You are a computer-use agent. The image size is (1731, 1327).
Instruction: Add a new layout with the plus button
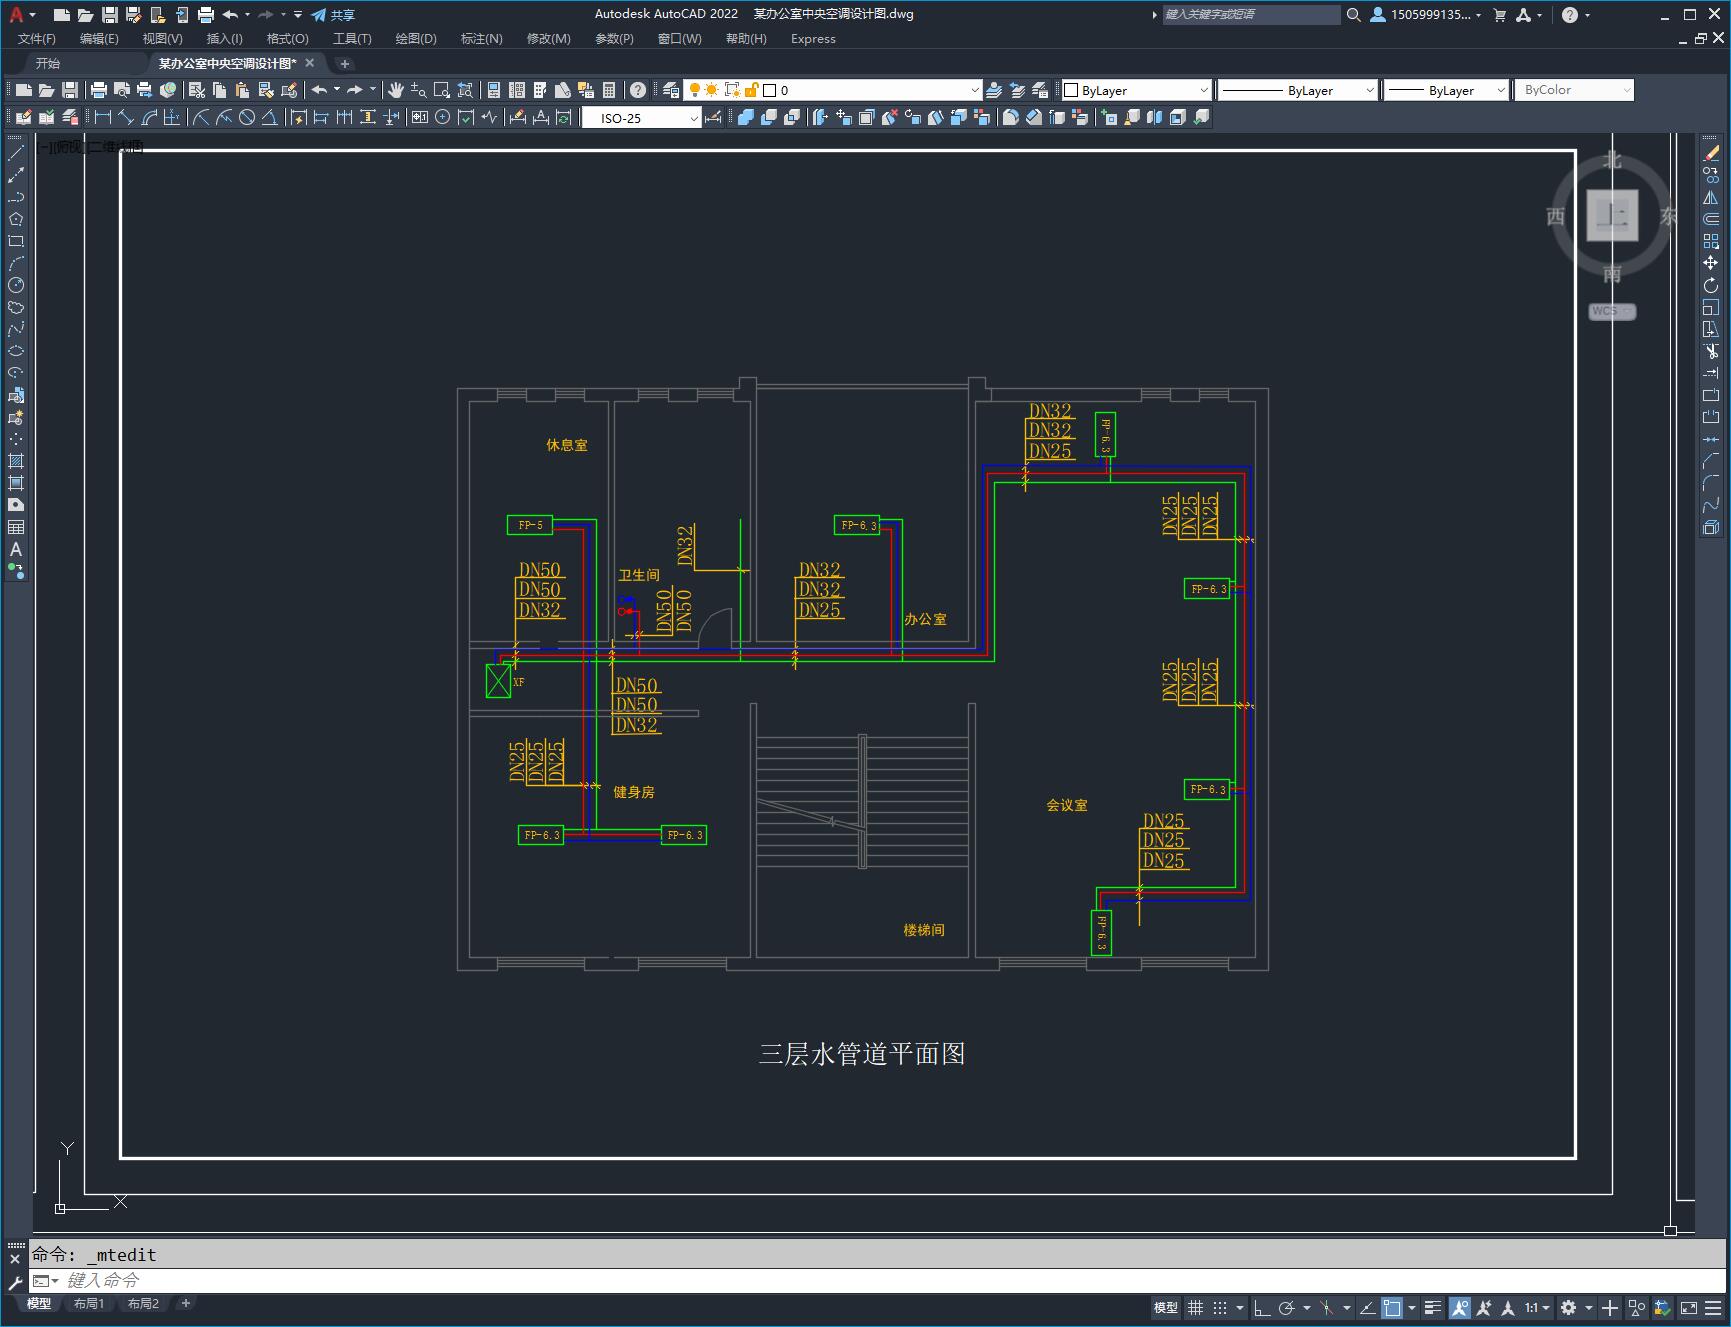[186, 1303]
